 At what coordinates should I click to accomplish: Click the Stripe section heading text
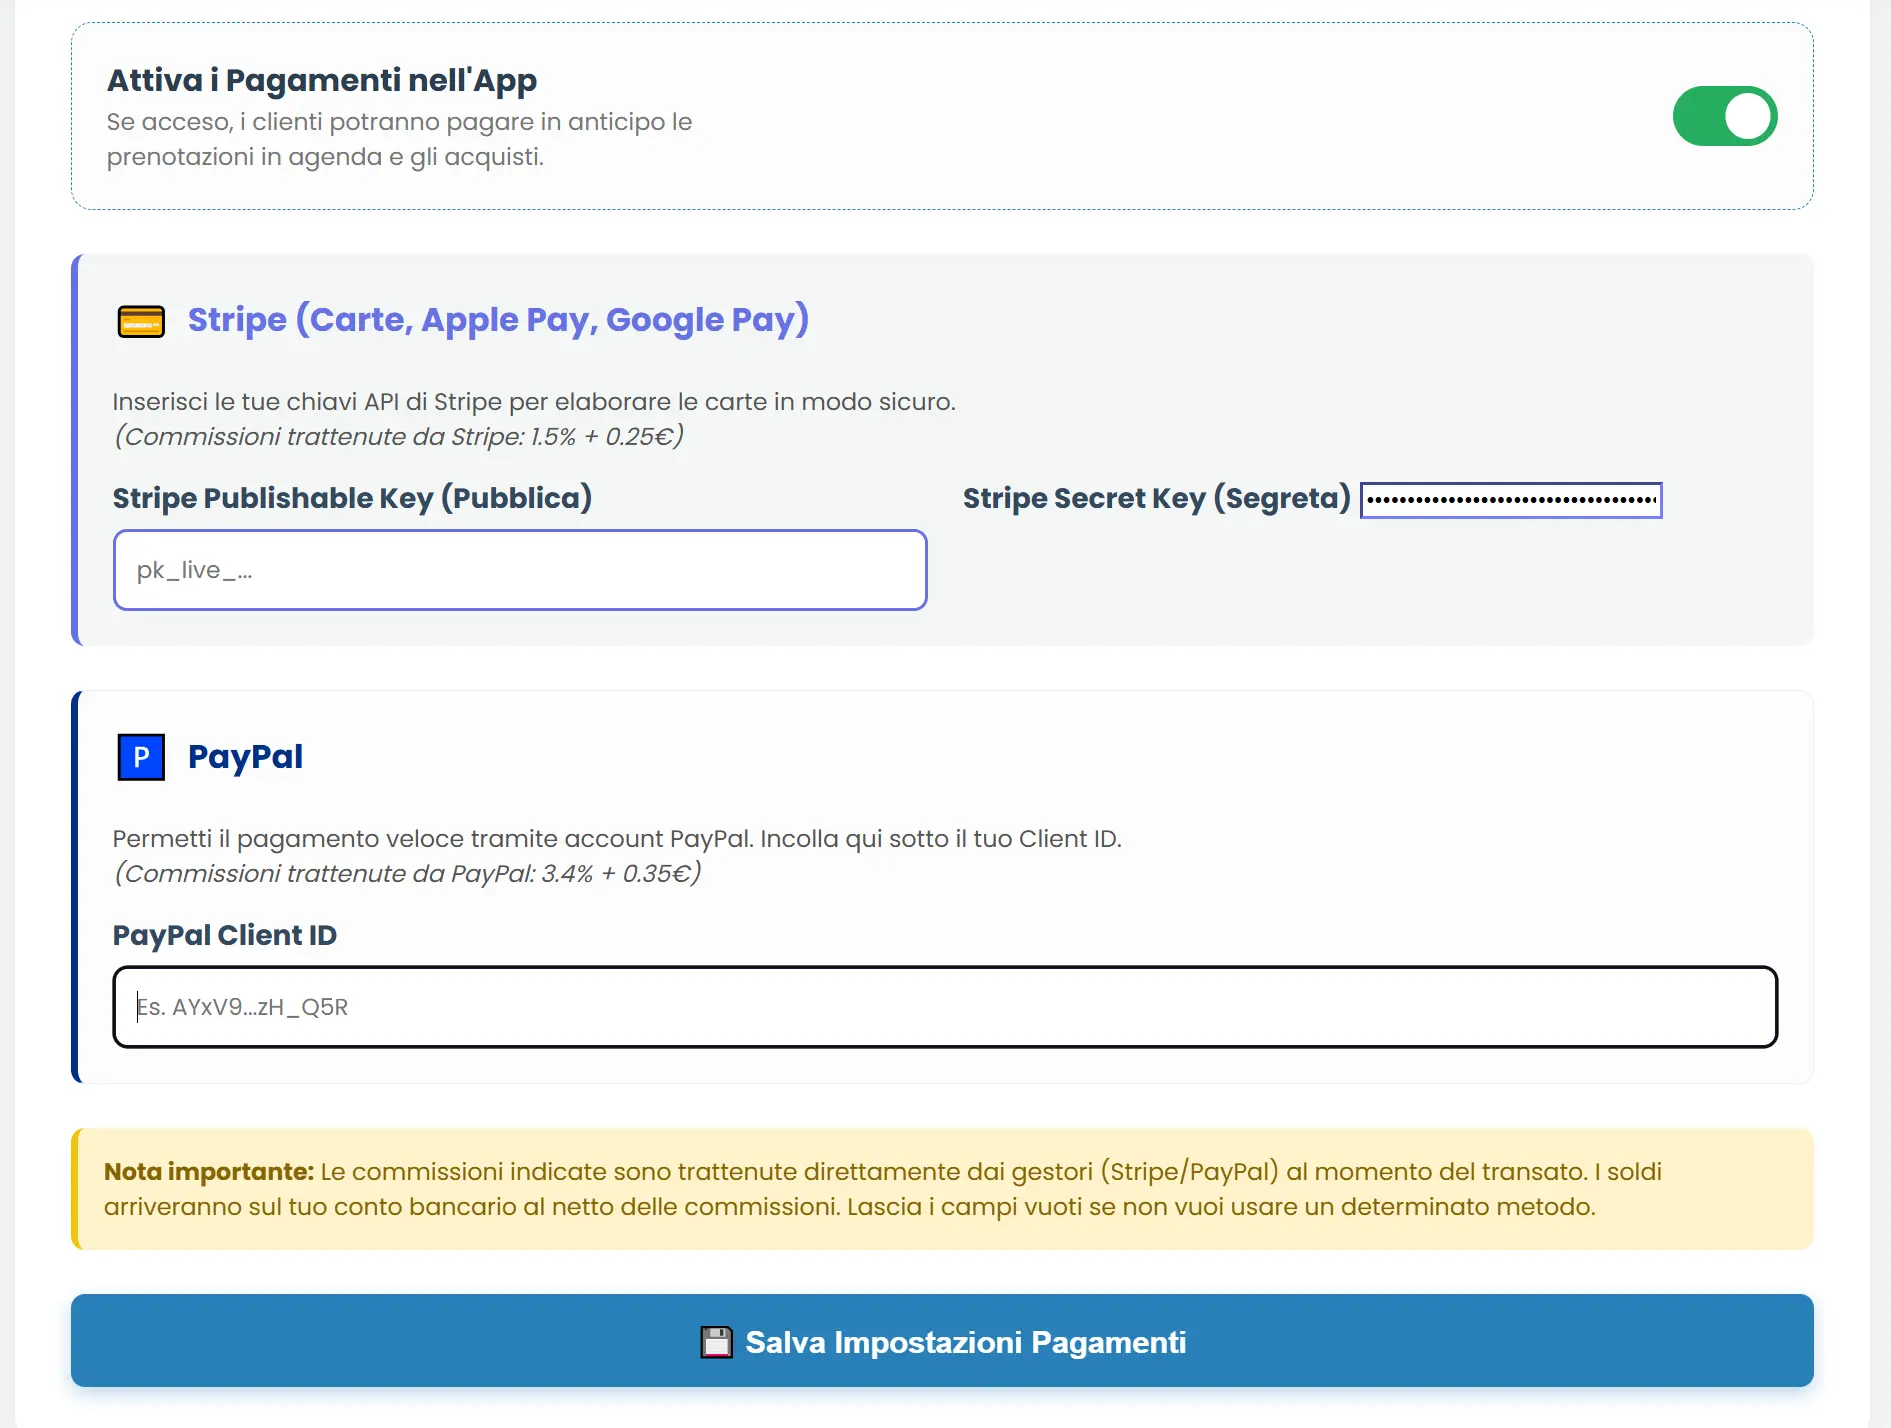(x=498, y=320)
